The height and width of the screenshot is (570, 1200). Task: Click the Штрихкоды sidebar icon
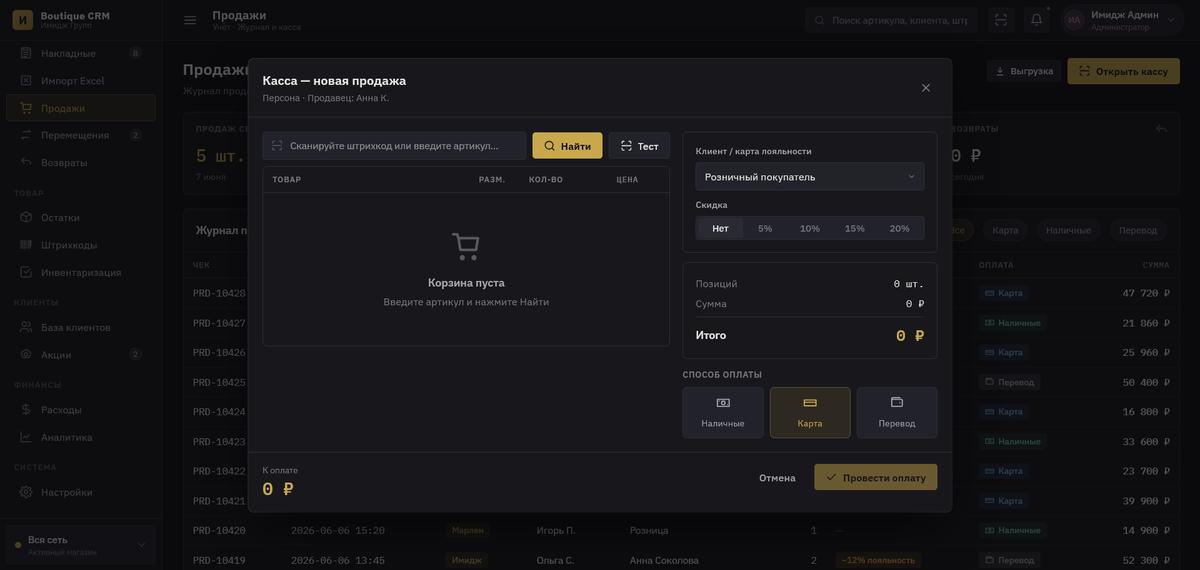point(26,245)
